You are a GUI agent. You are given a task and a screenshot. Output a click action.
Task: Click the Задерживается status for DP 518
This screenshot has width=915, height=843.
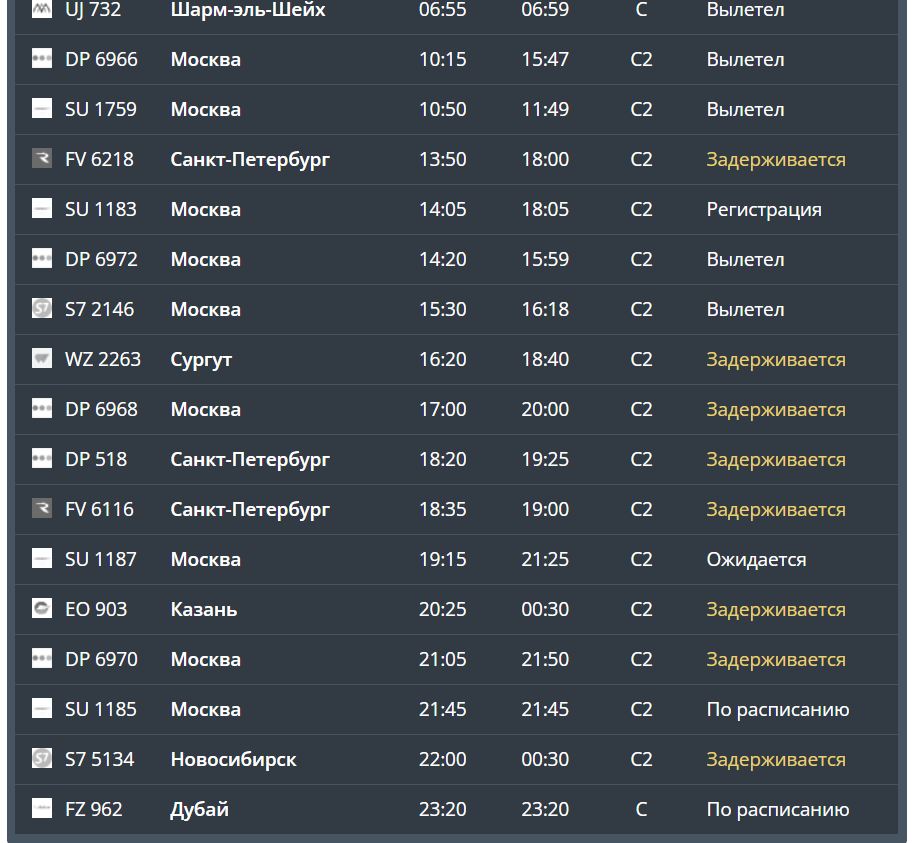point(776,459)
